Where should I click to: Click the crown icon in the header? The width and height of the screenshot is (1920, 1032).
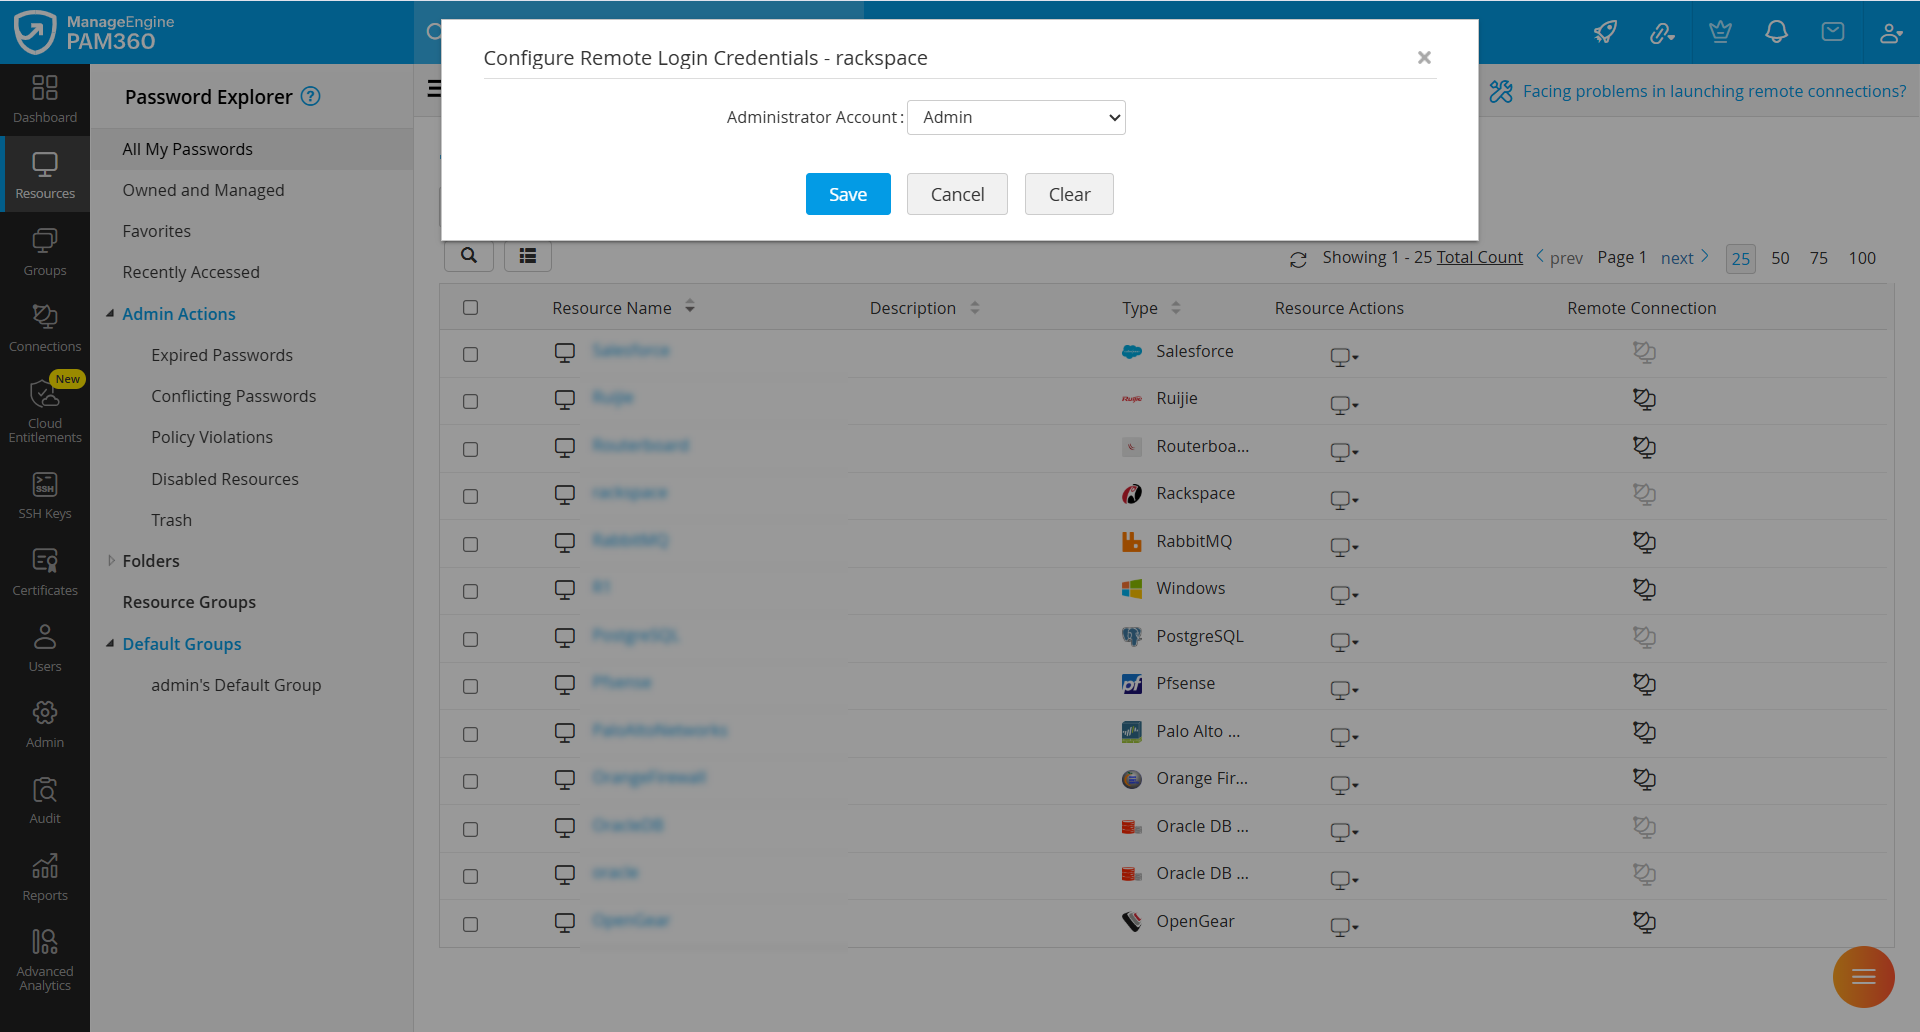(1720, 32)
